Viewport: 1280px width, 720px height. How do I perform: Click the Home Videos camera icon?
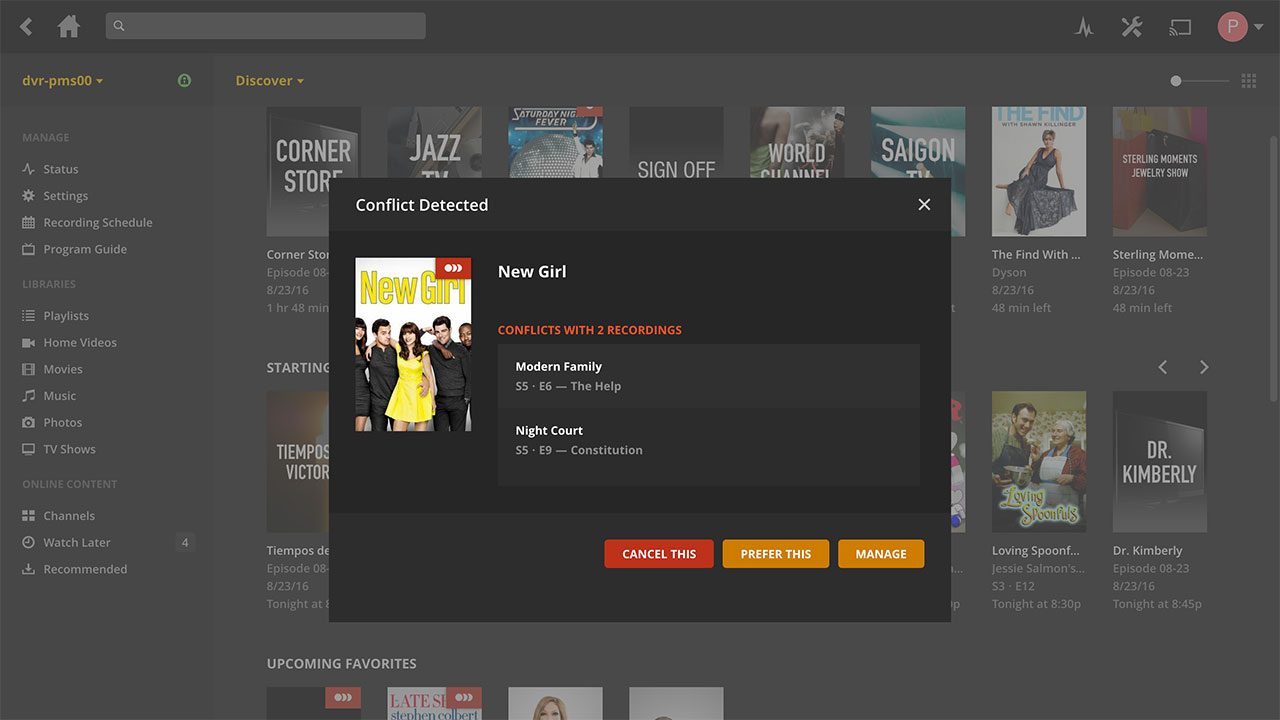pos(29,342)
